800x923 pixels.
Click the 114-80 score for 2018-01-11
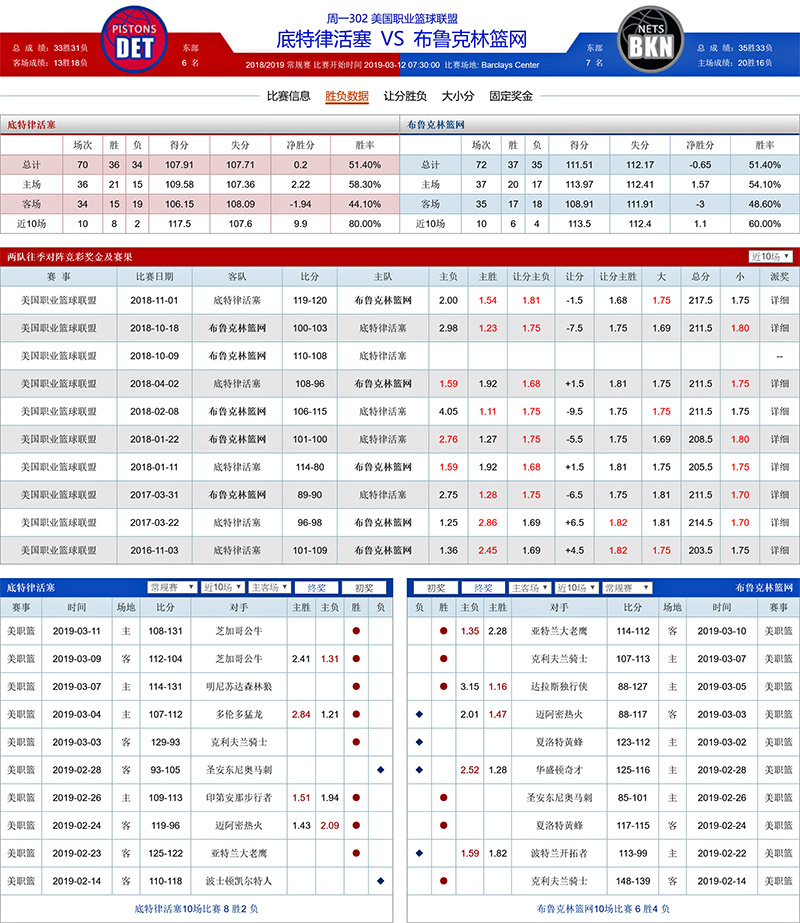pyautogui.click(x=310, y=467)
